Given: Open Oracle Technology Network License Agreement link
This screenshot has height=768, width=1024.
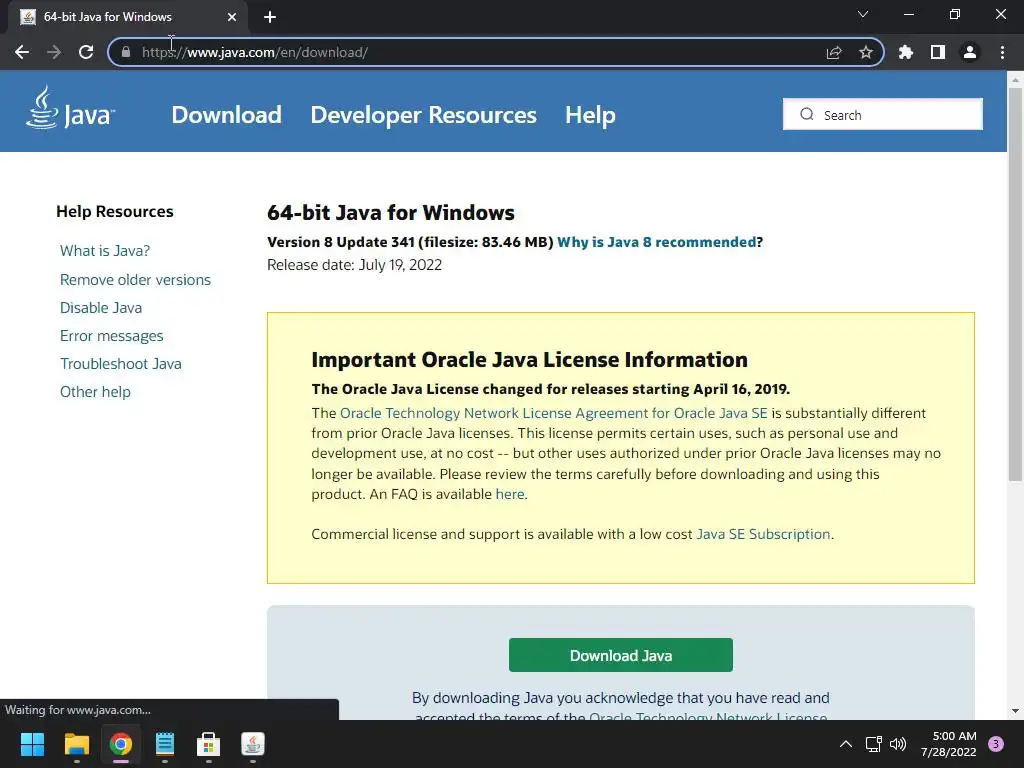Looking at the screenshot, I should click(x=554, y=413).
